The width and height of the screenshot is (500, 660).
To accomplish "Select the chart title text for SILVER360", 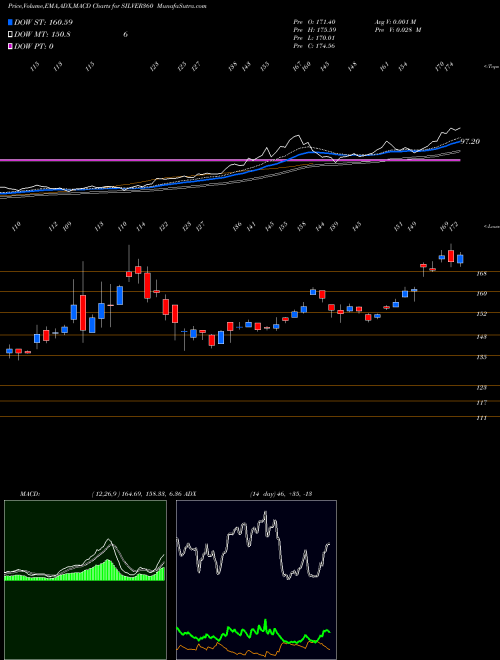I will [107, 6].
